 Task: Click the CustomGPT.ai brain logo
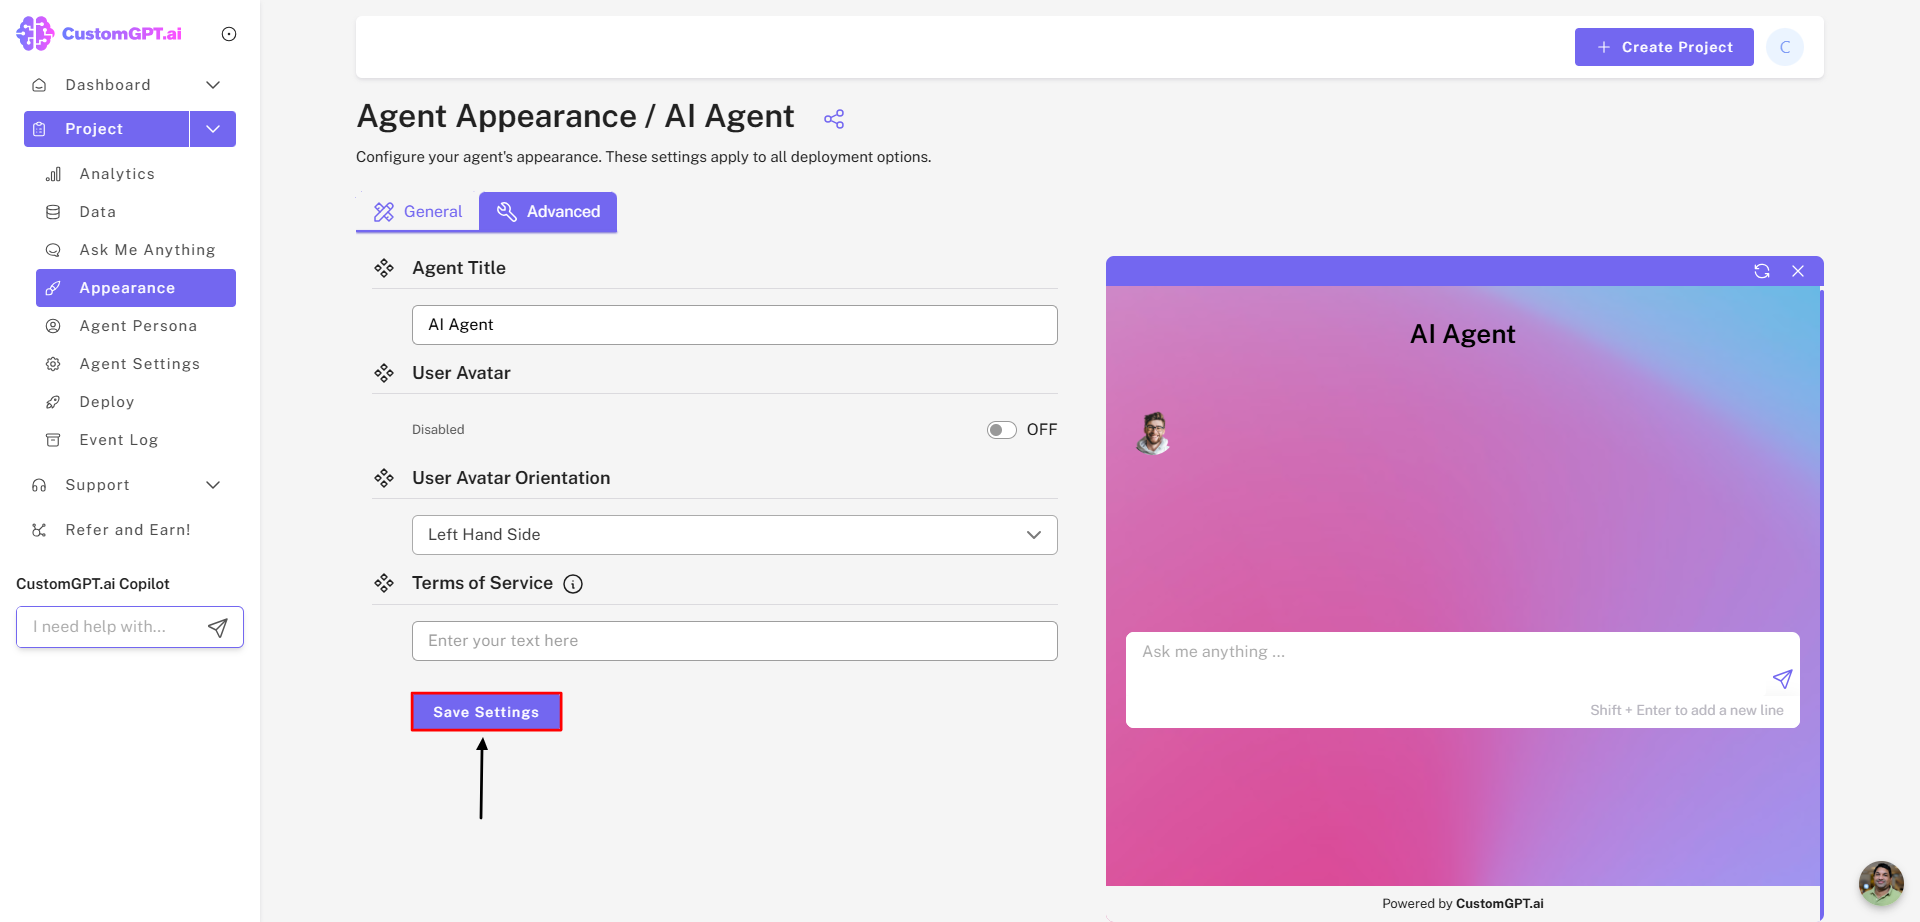coord(35,33)
